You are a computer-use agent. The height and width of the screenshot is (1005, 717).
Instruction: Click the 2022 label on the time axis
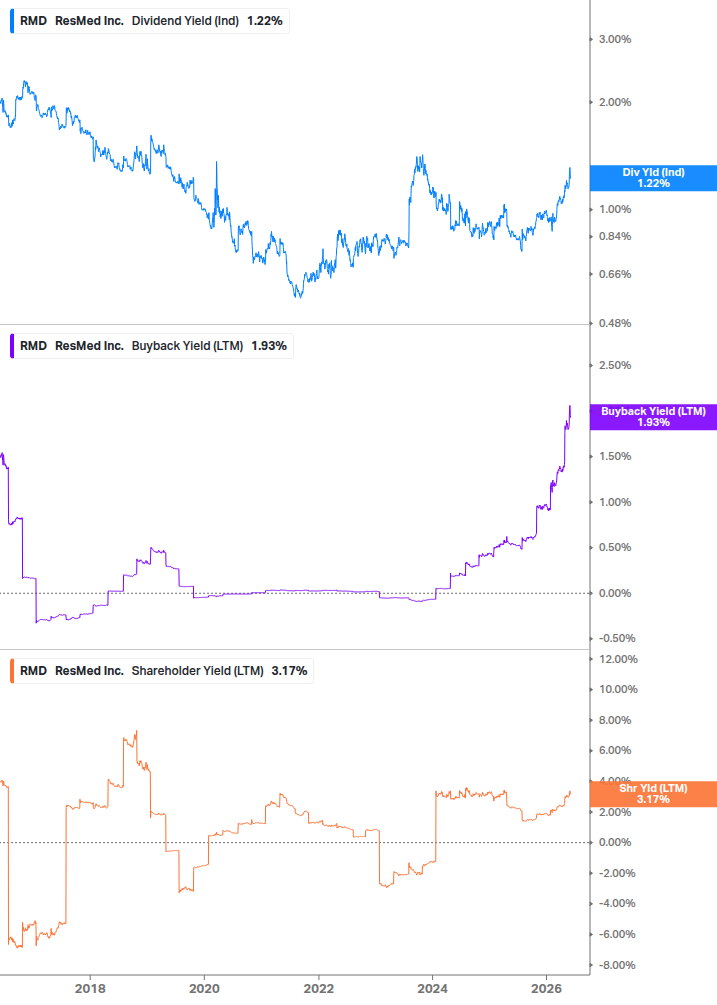(x=318, y=988)
